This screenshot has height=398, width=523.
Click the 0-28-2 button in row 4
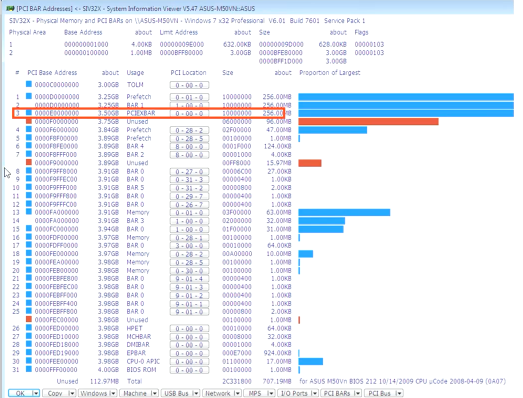click(x=189, y=130)
